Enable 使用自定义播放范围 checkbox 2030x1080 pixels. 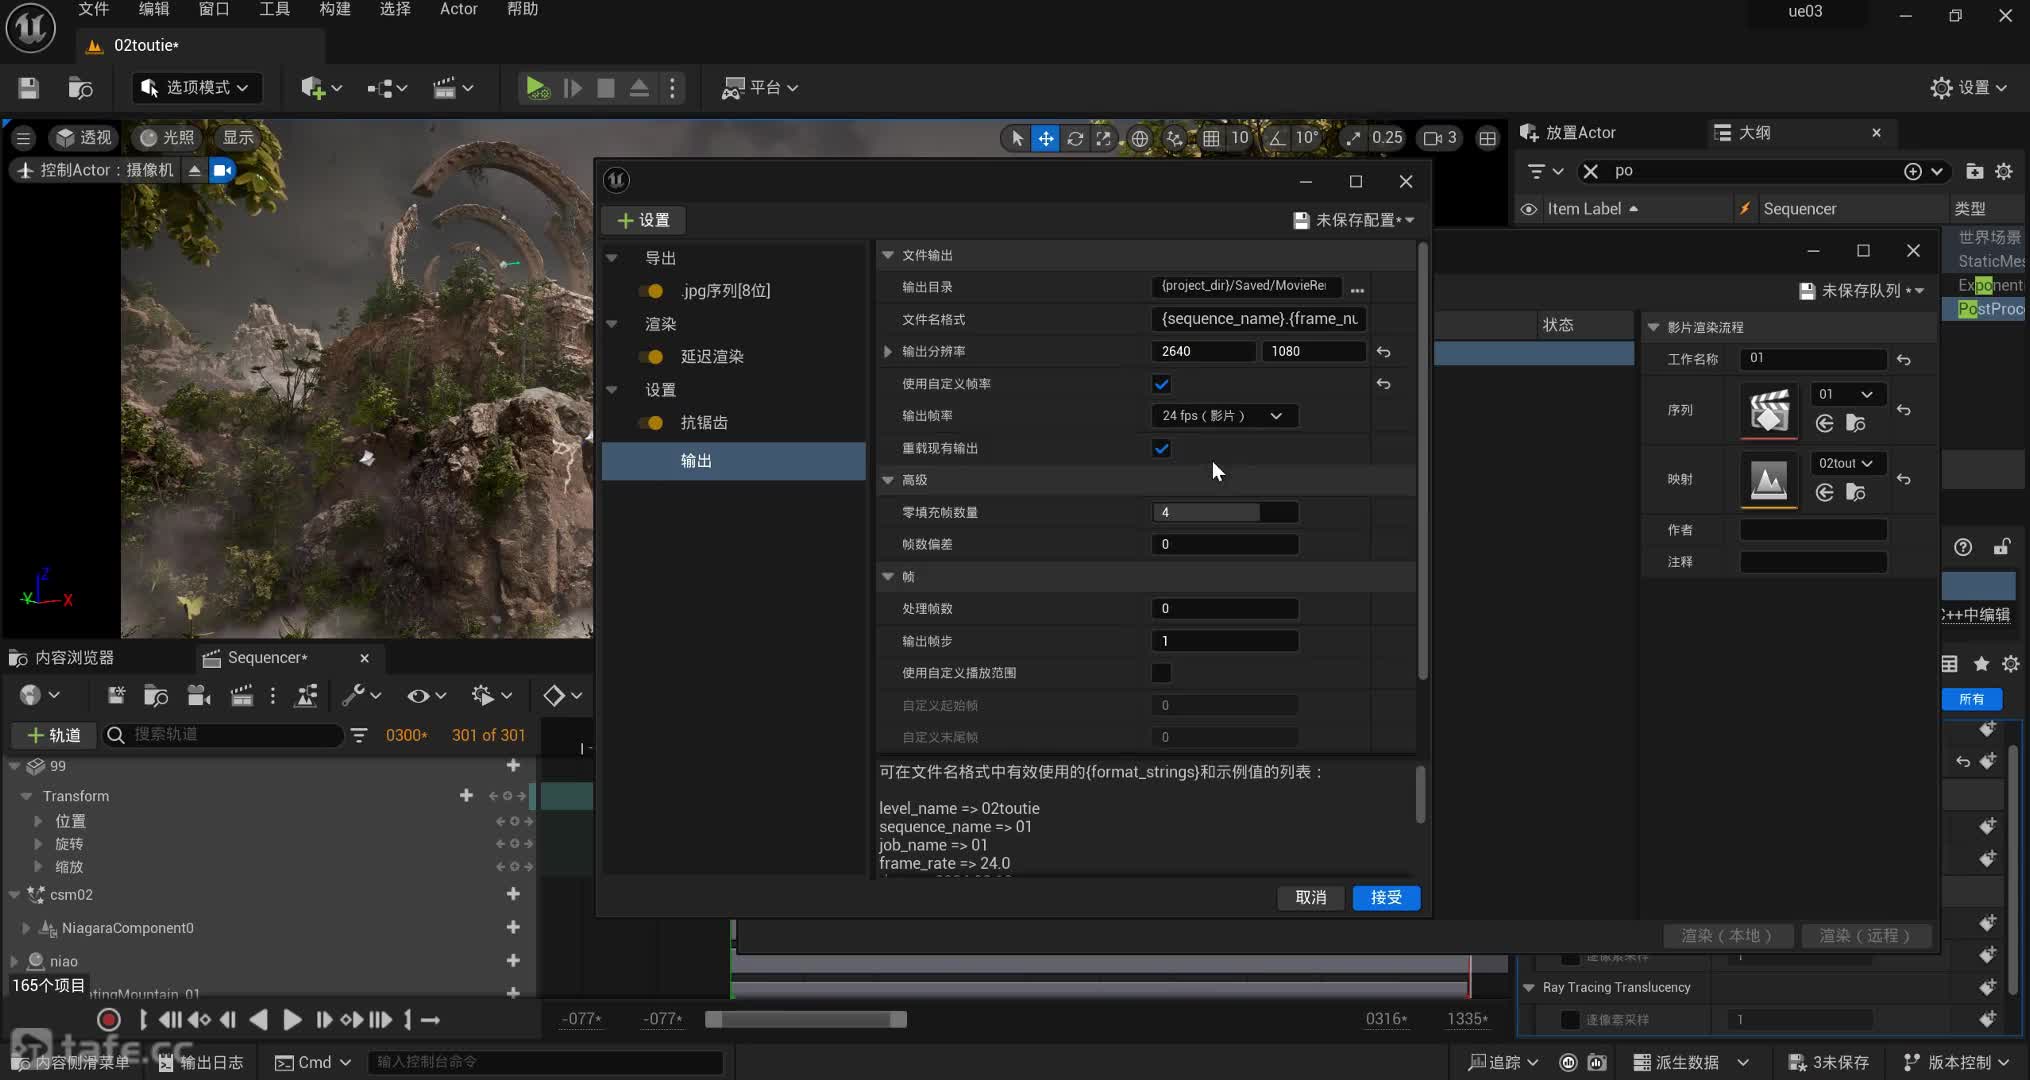pos(1161,673)
